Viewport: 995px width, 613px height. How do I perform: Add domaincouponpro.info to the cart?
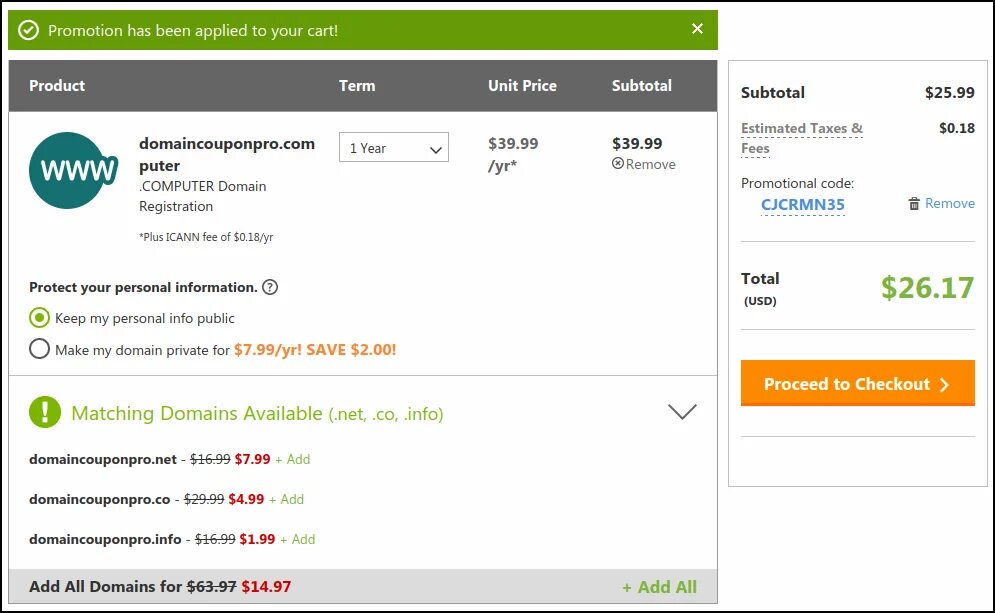pyautogui.click(x=297, y=539)
